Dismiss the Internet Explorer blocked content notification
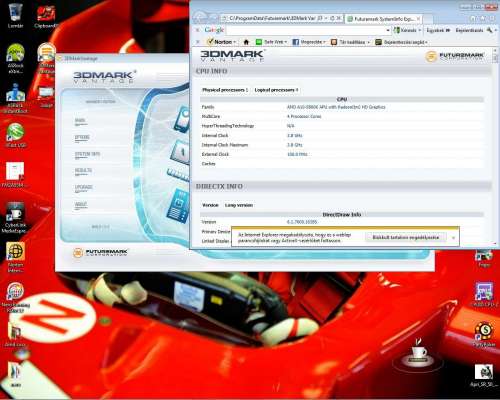 (453, 238)
